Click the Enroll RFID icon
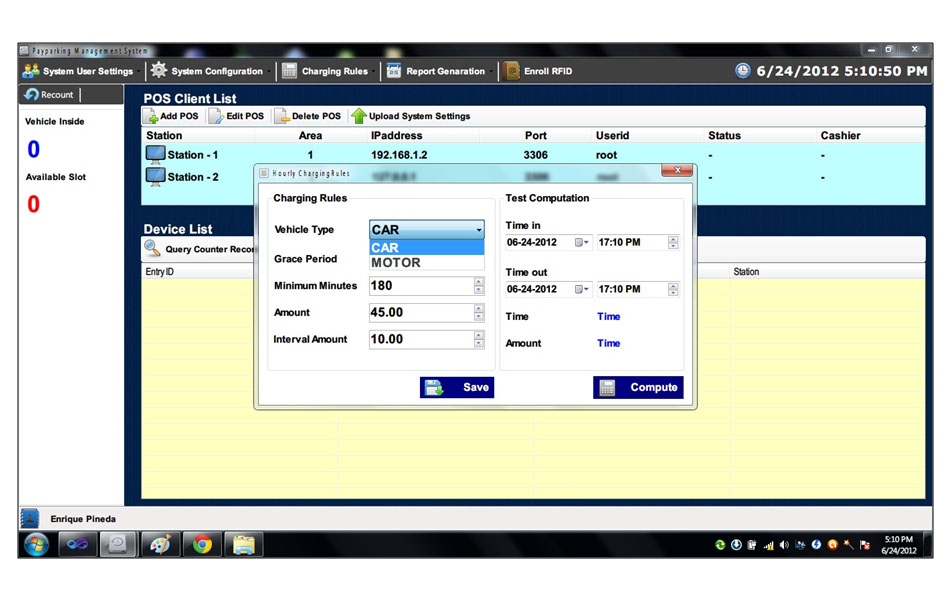The height and width of the screenshot is (600, 950). click(512, 71)
